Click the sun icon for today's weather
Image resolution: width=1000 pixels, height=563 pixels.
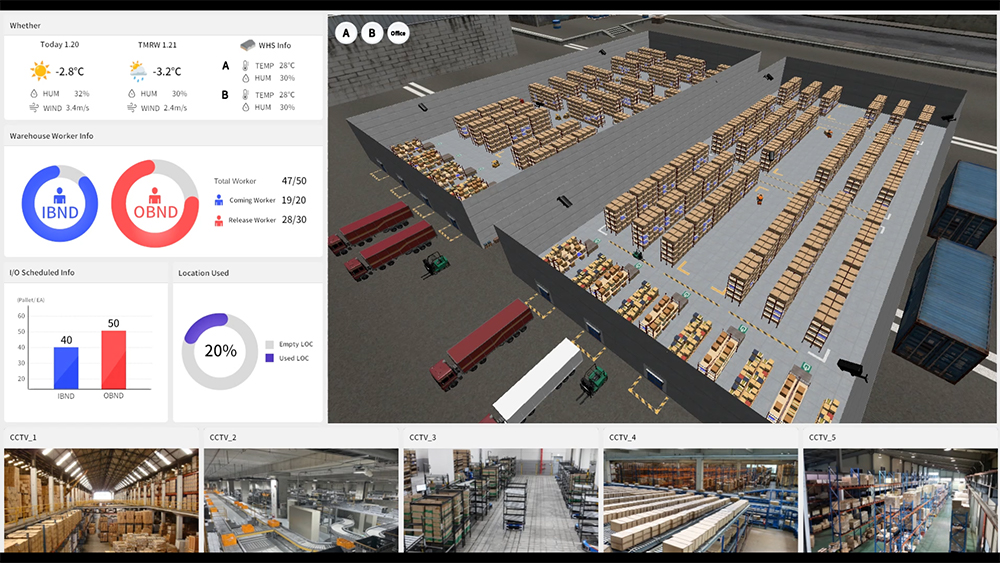[x=40, y=71]
